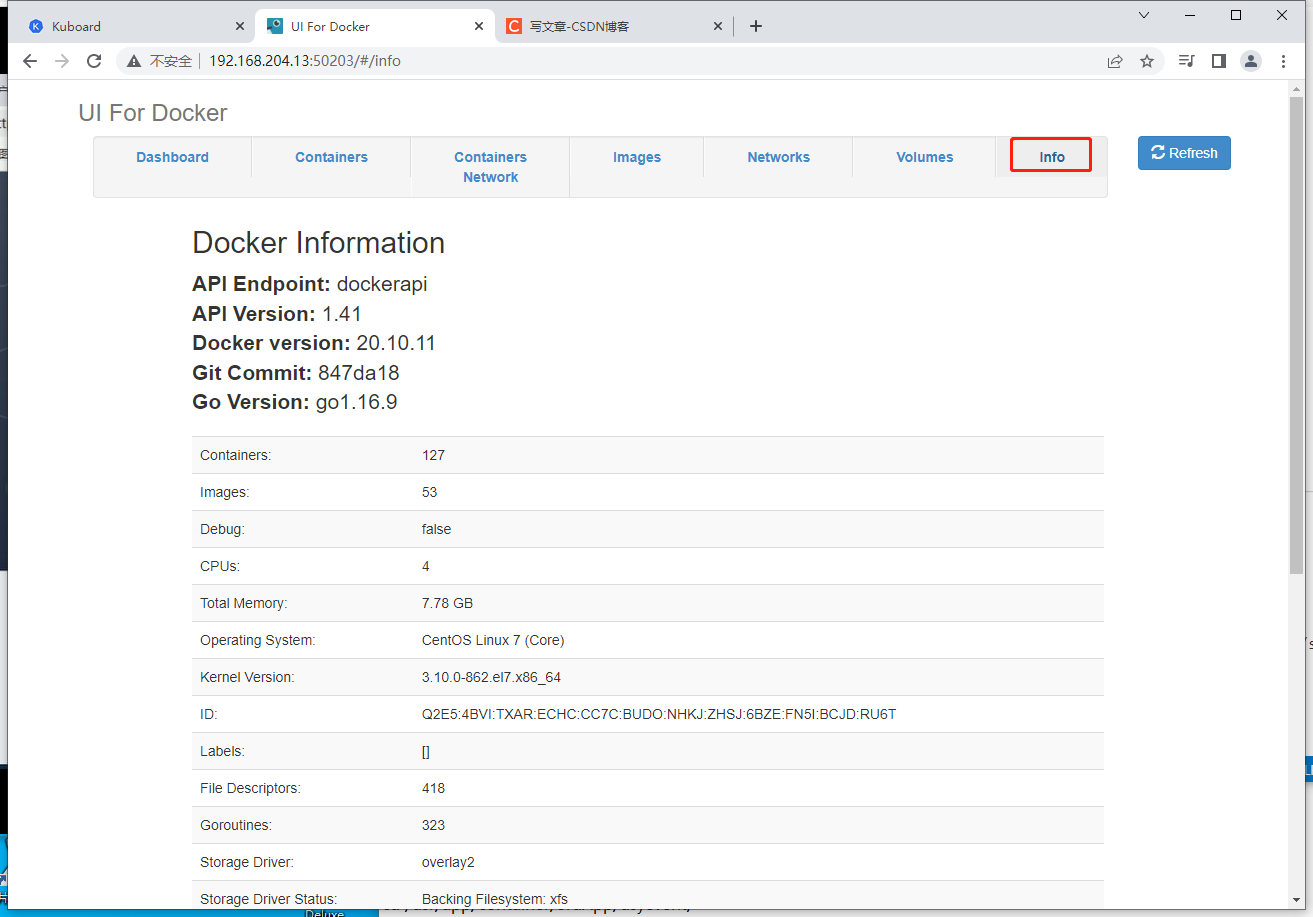Click the Total Memory value 7.78 GB
The height and width of the screenshot is (917, 1313).
pyautogui.click(x=447, y=603)
